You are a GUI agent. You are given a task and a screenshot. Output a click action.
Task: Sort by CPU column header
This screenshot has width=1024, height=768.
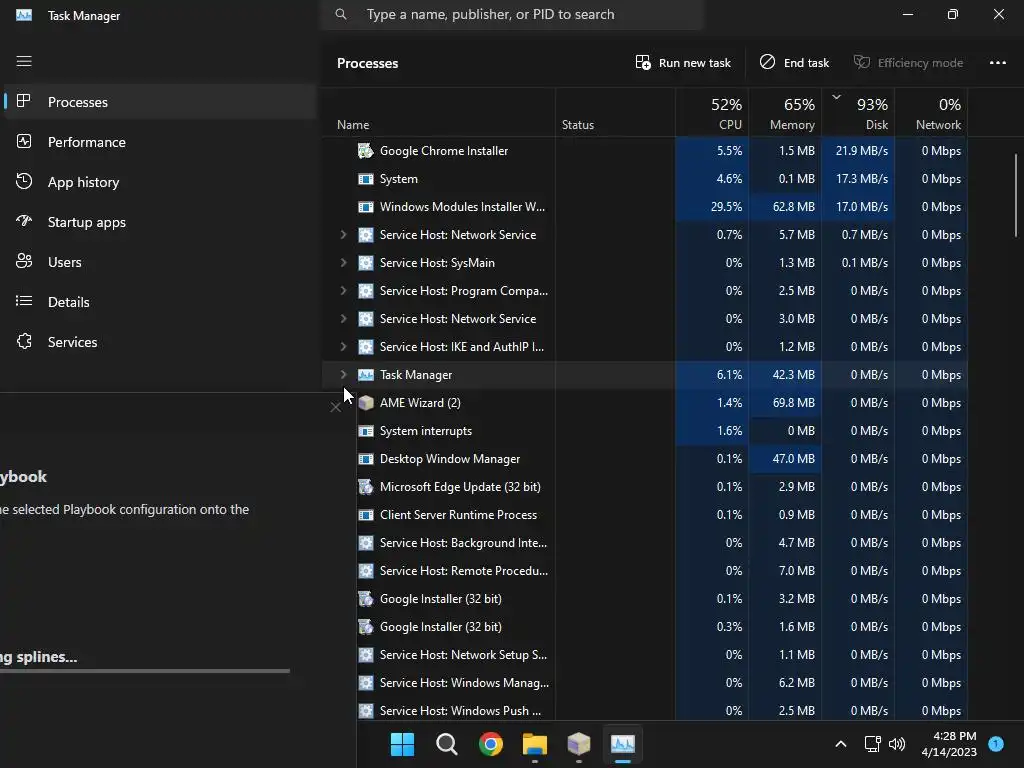712,113
